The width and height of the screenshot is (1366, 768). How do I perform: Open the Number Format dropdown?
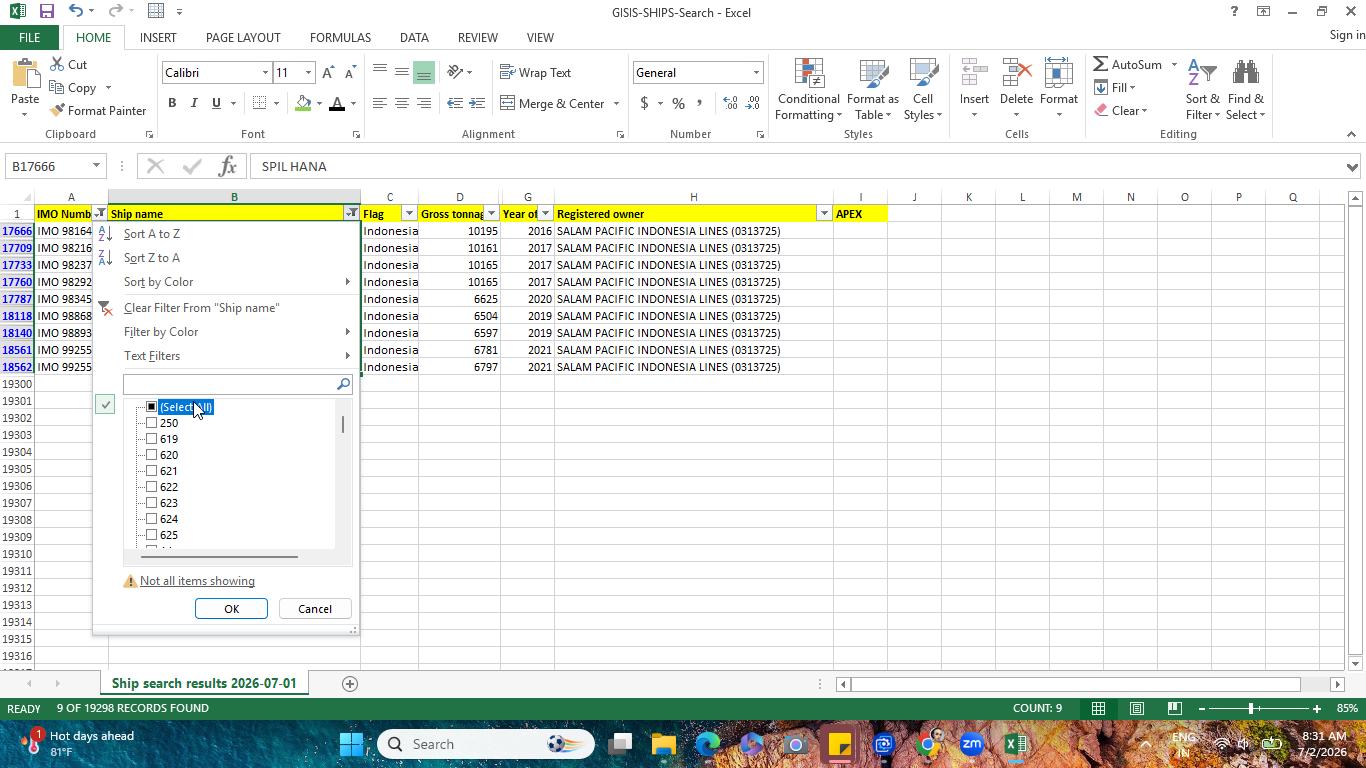point(756,73)
